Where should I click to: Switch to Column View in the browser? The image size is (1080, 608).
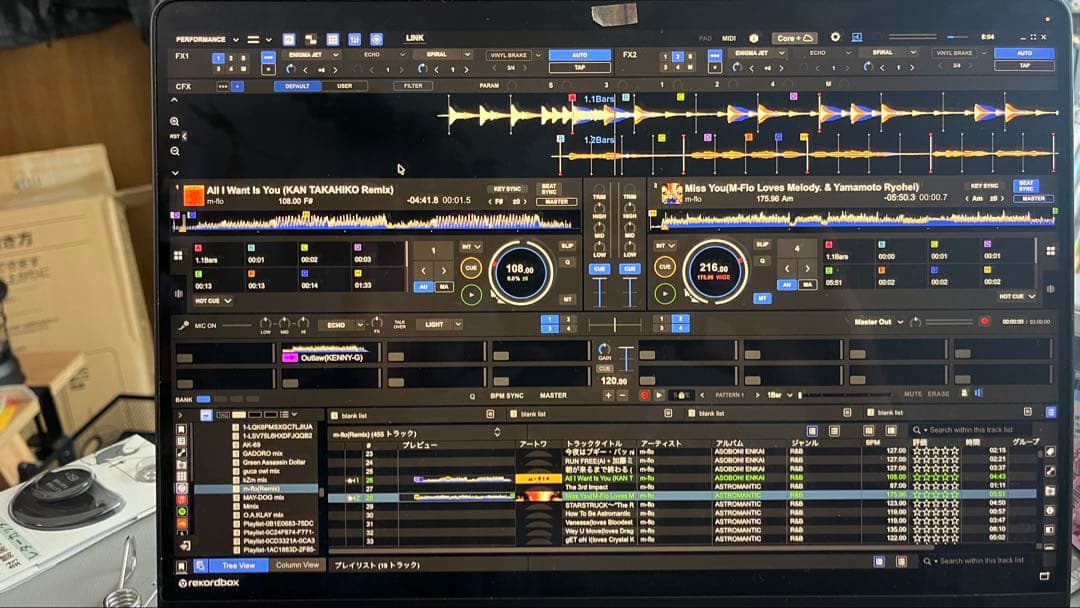click(x=298, y=565)
